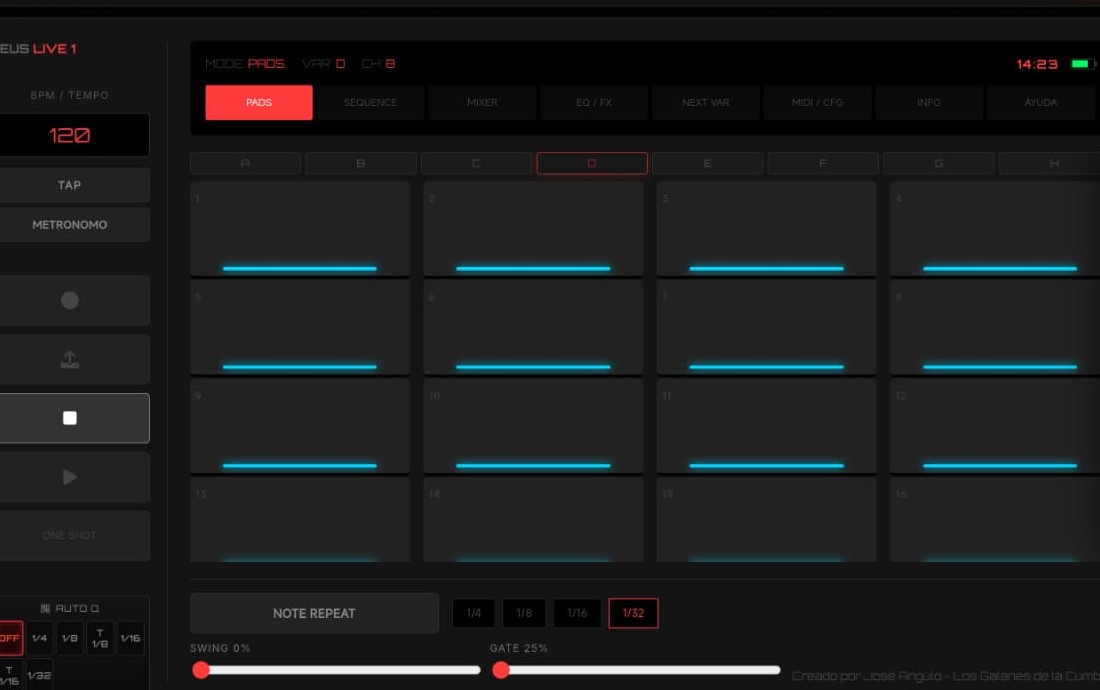Hit drum pad 14

coord(533,520)
